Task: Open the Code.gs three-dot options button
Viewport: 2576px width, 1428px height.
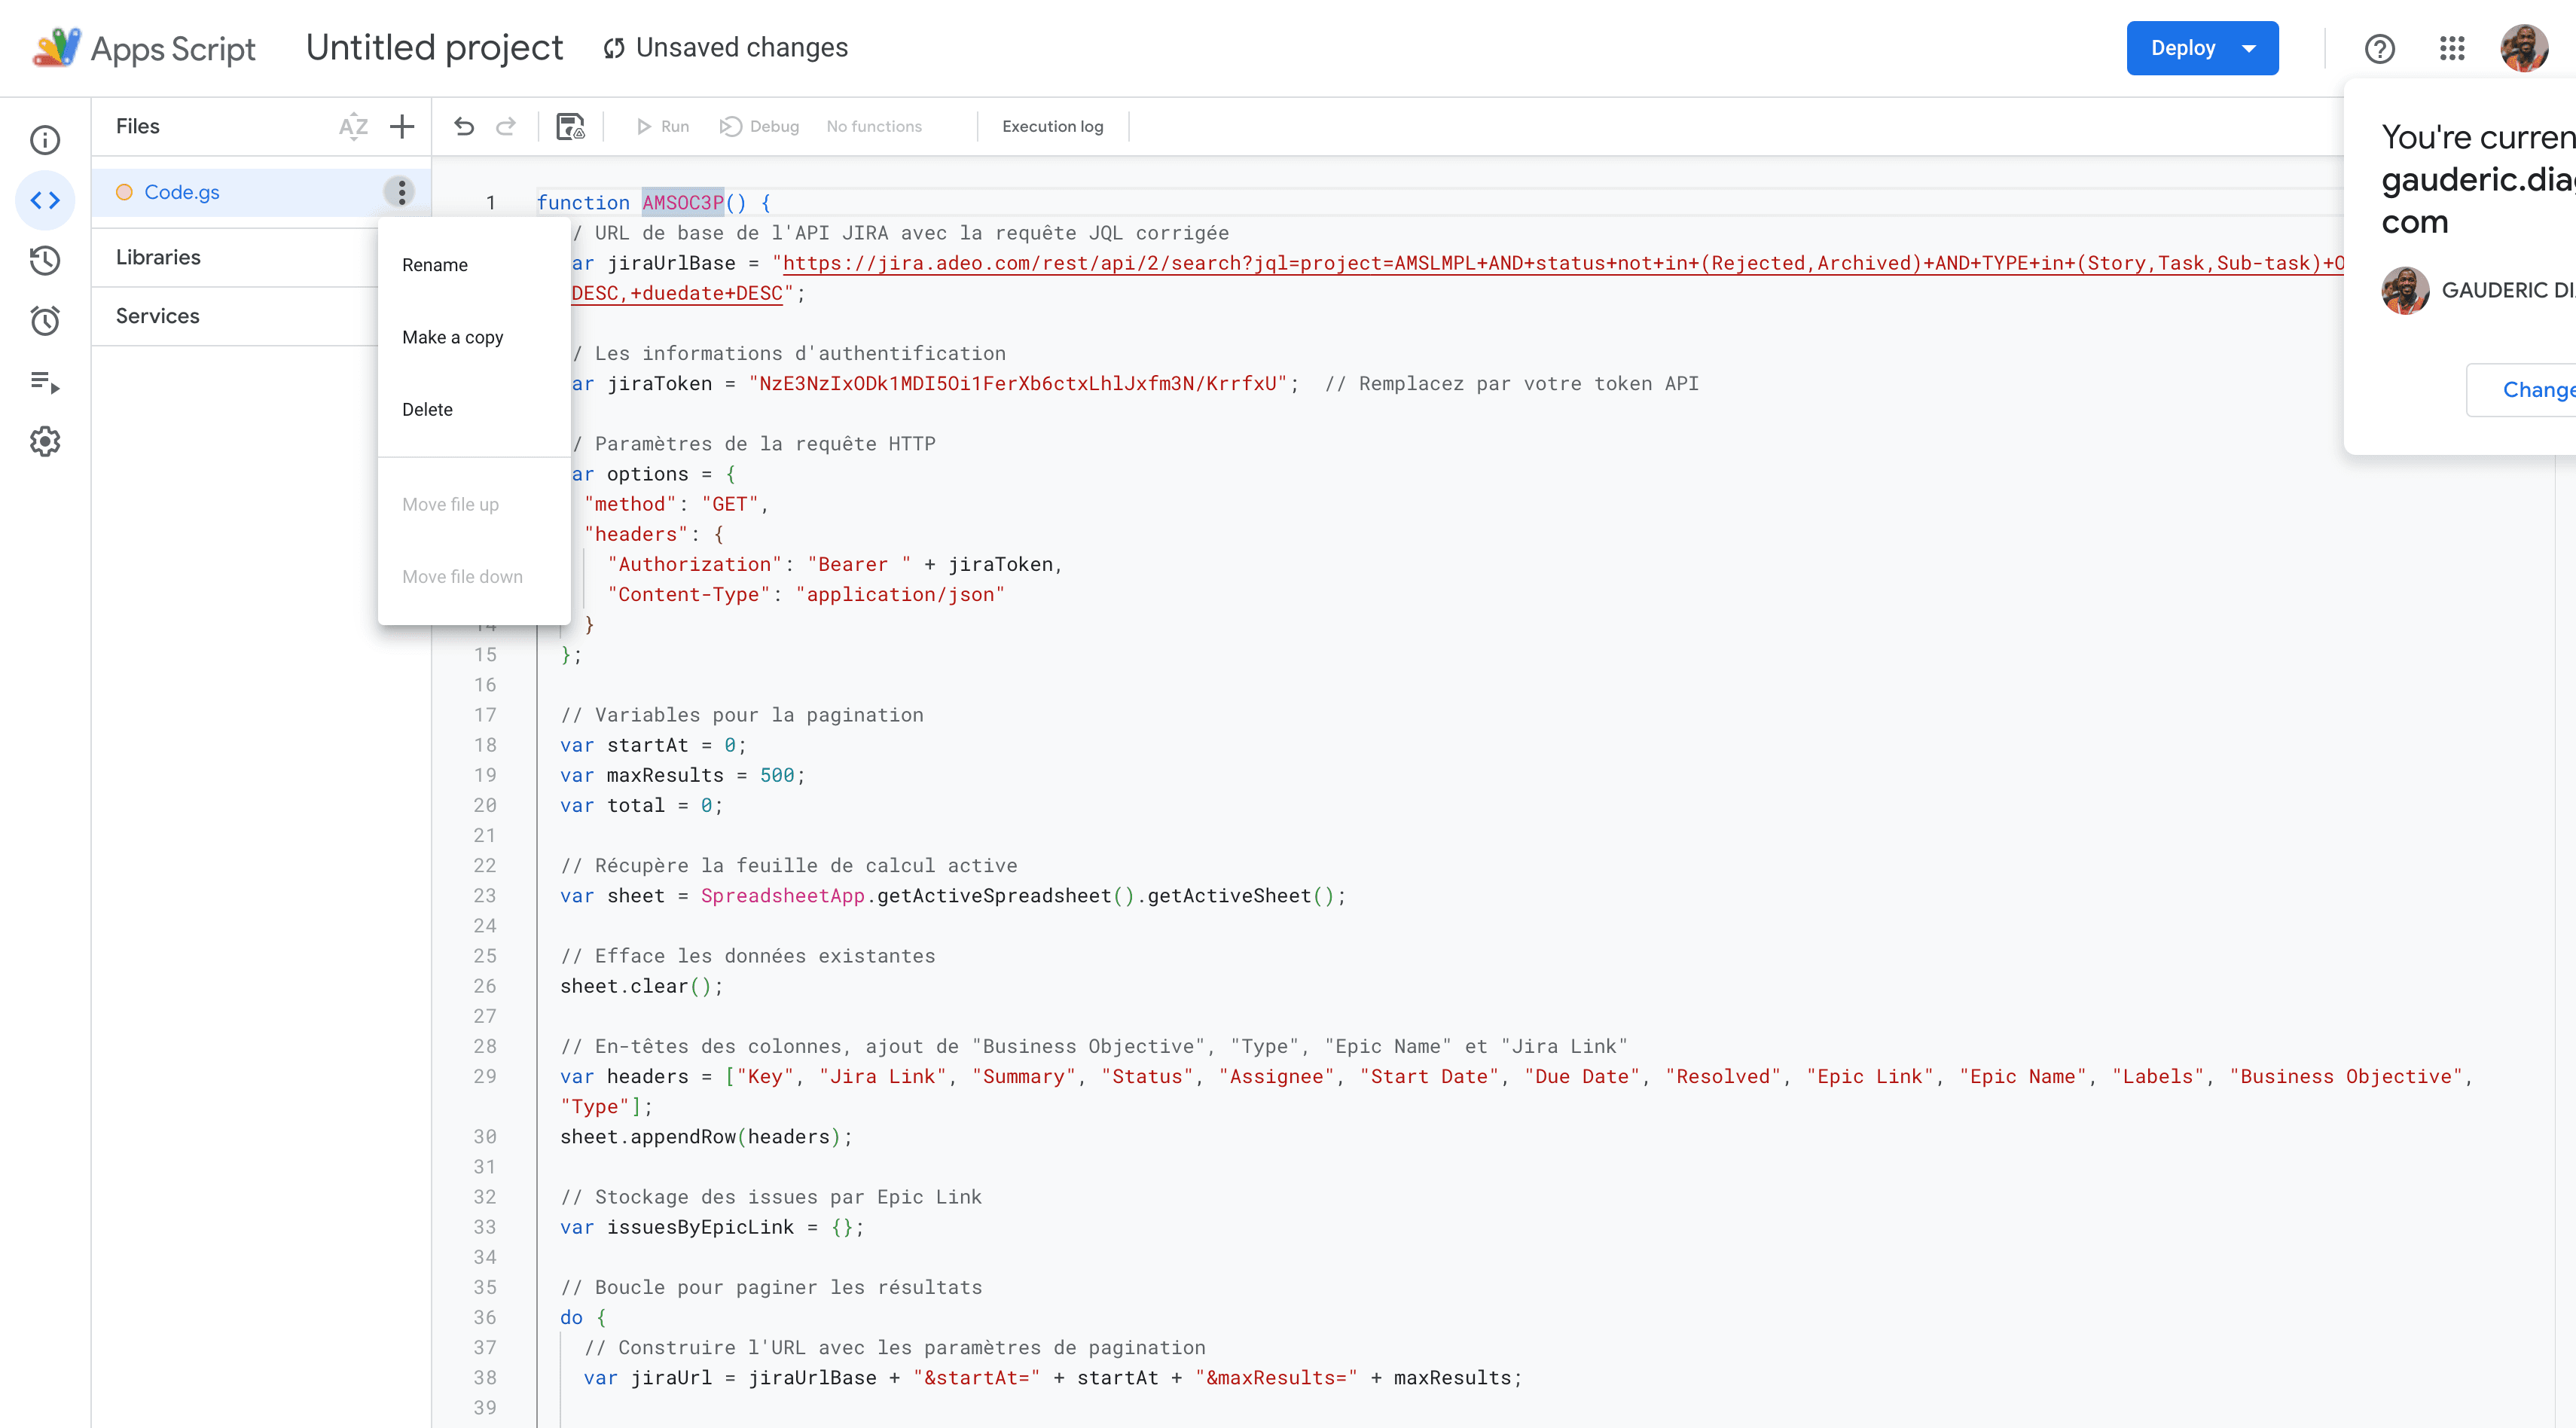Action: (401, 192)
